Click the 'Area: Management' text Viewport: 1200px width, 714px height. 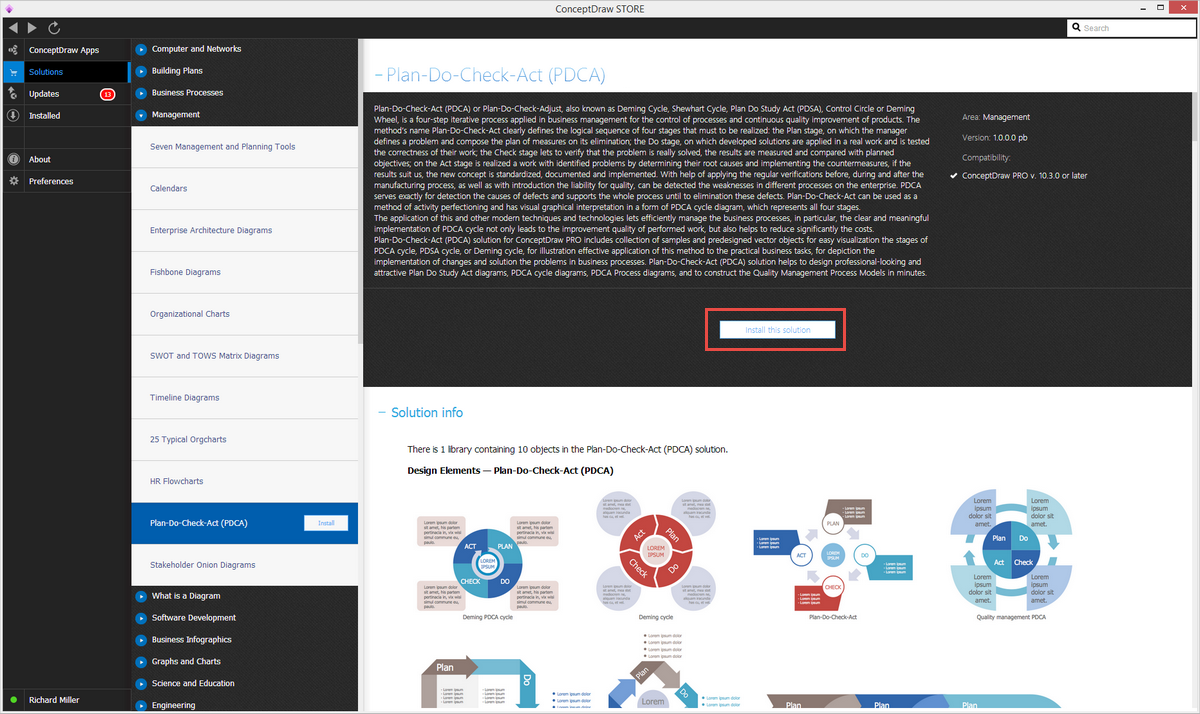(x=996, y=117)
